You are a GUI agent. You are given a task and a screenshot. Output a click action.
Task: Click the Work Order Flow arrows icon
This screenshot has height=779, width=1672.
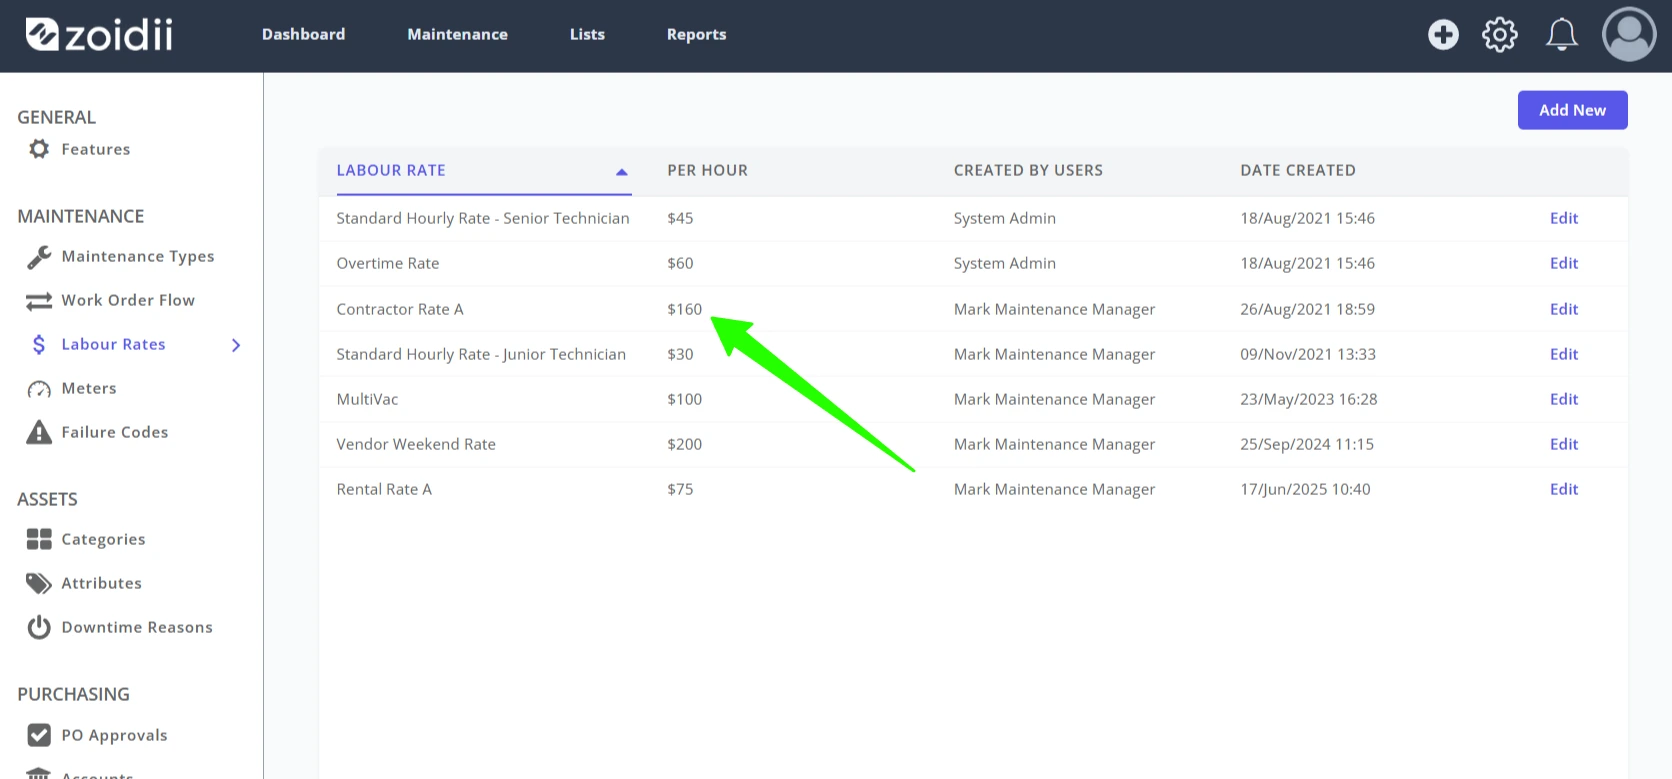39,301
